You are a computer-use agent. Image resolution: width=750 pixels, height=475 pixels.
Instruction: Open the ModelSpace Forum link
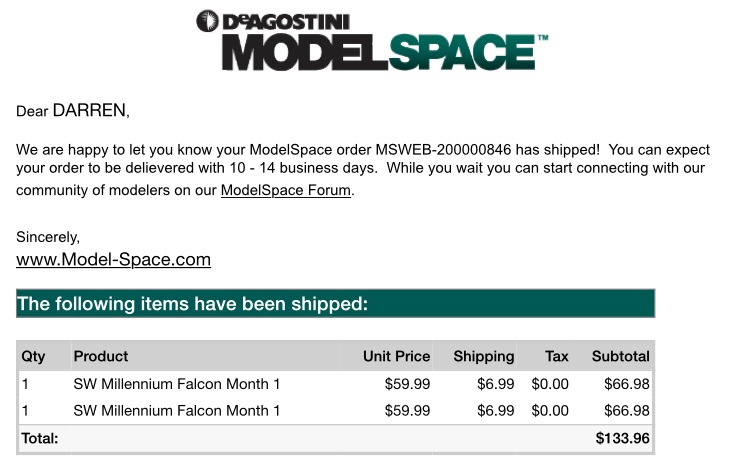pyautogui.click(x=286, y=190)
